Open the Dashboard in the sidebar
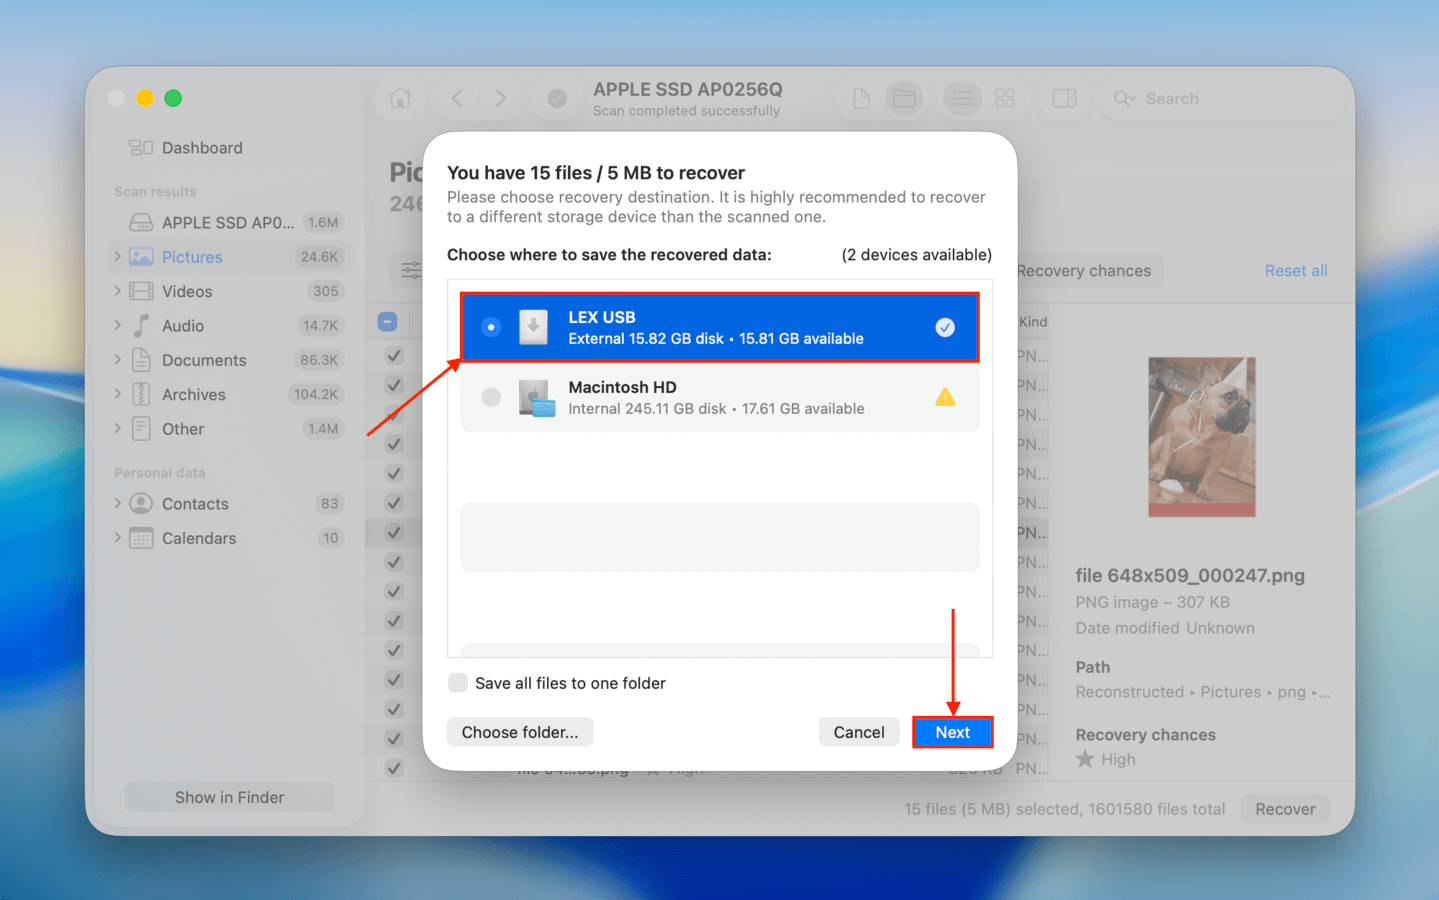This screenshot has width=1439, height=900. (200, 147)
